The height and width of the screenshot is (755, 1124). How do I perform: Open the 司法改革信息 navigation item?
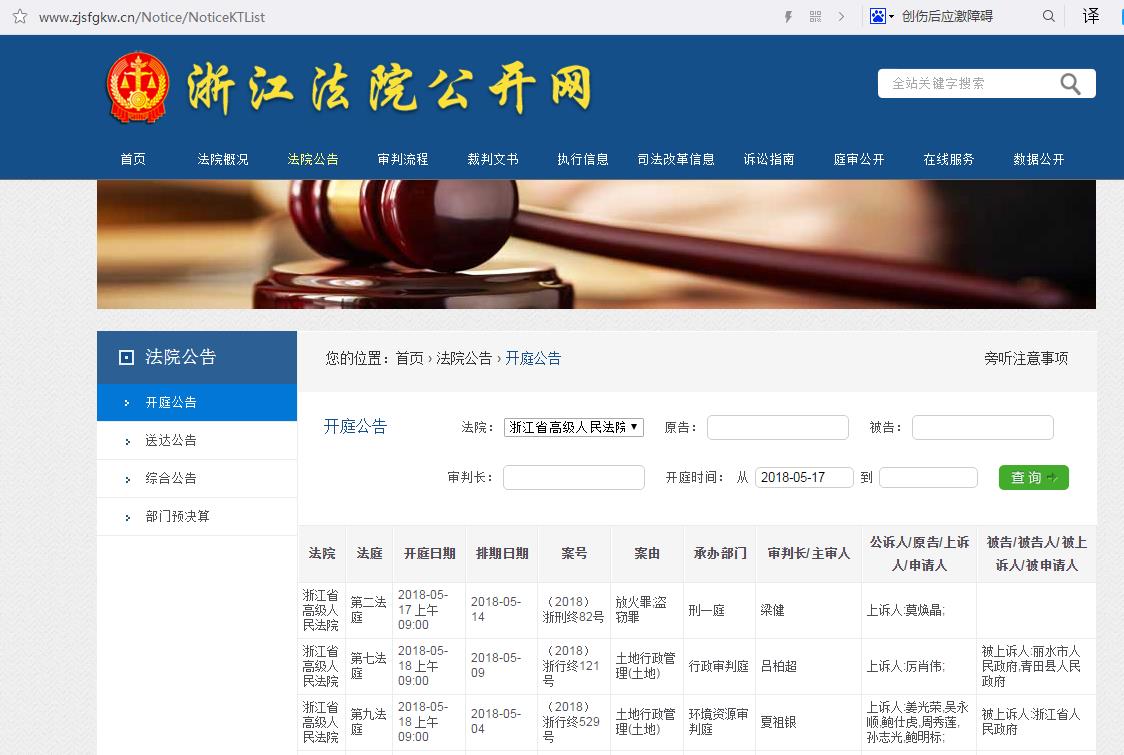[x=676, y=159]
